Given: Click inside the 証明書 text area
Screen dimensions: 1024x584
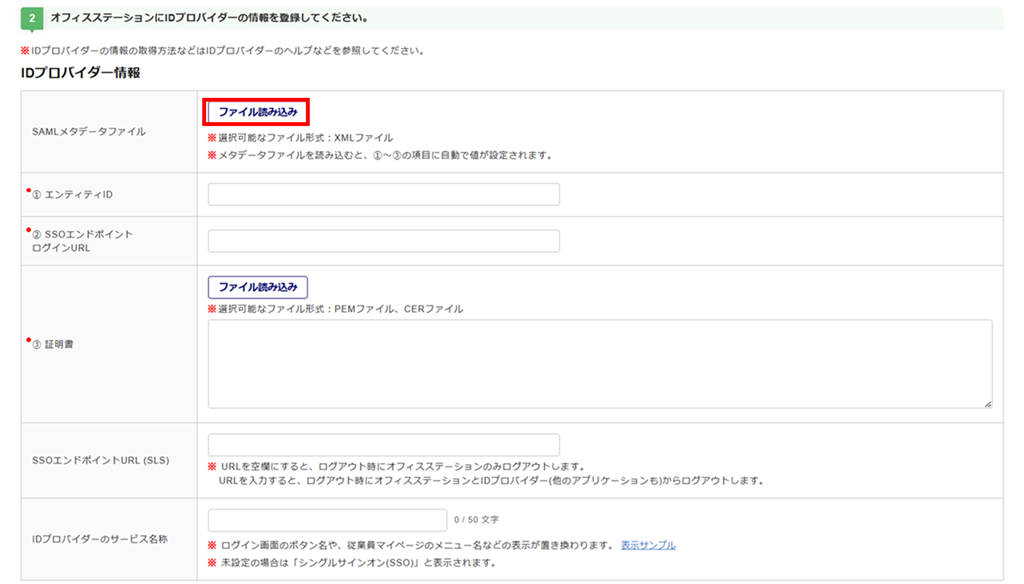Looking at the screenshot, I should click(x=600, y=364).
